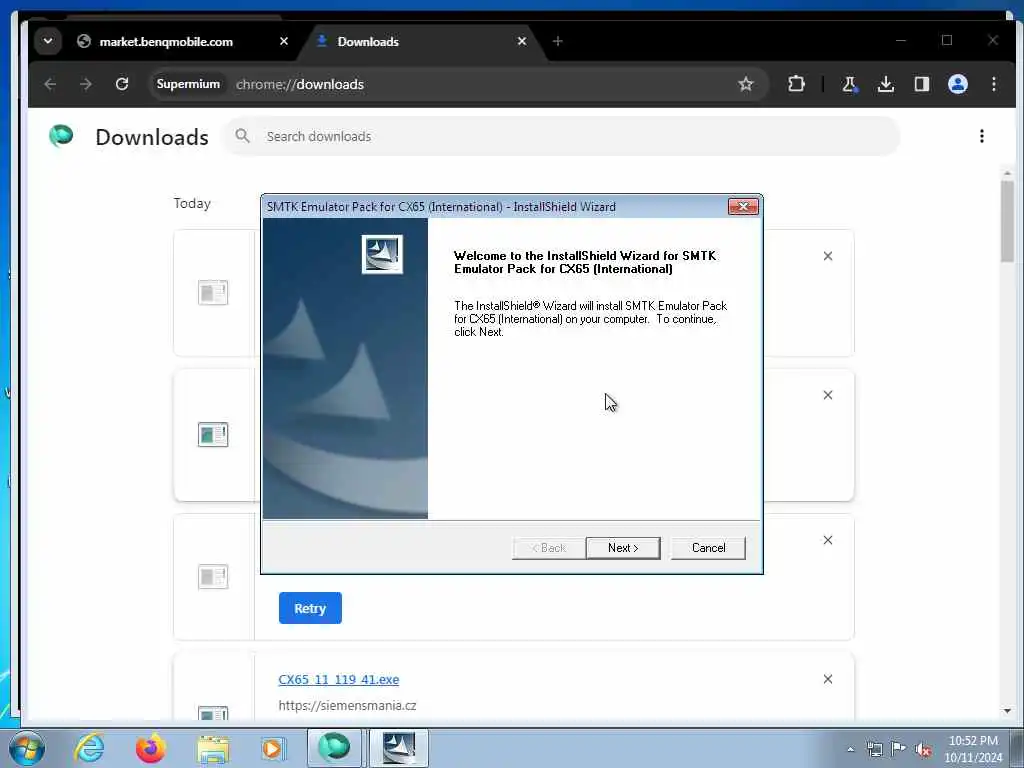The height and width of the screenshot is (768, 1024).
Task: Open the Action Center flag icon
Action: coord(899,748)
